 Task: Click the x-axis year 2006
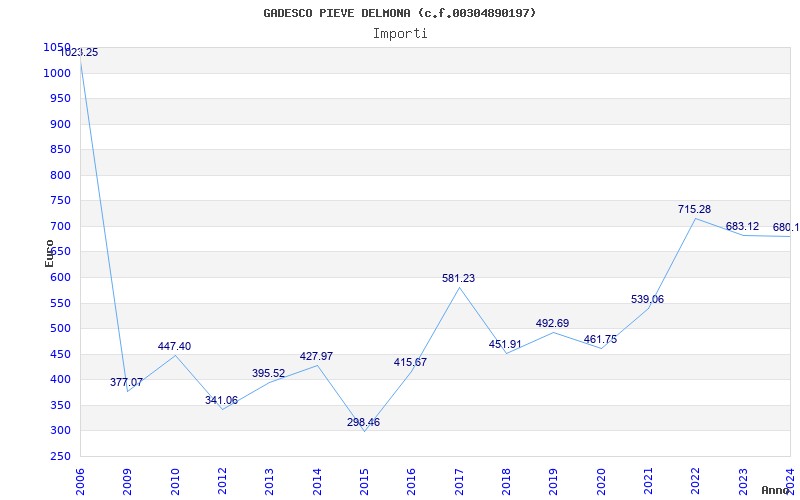80,481
